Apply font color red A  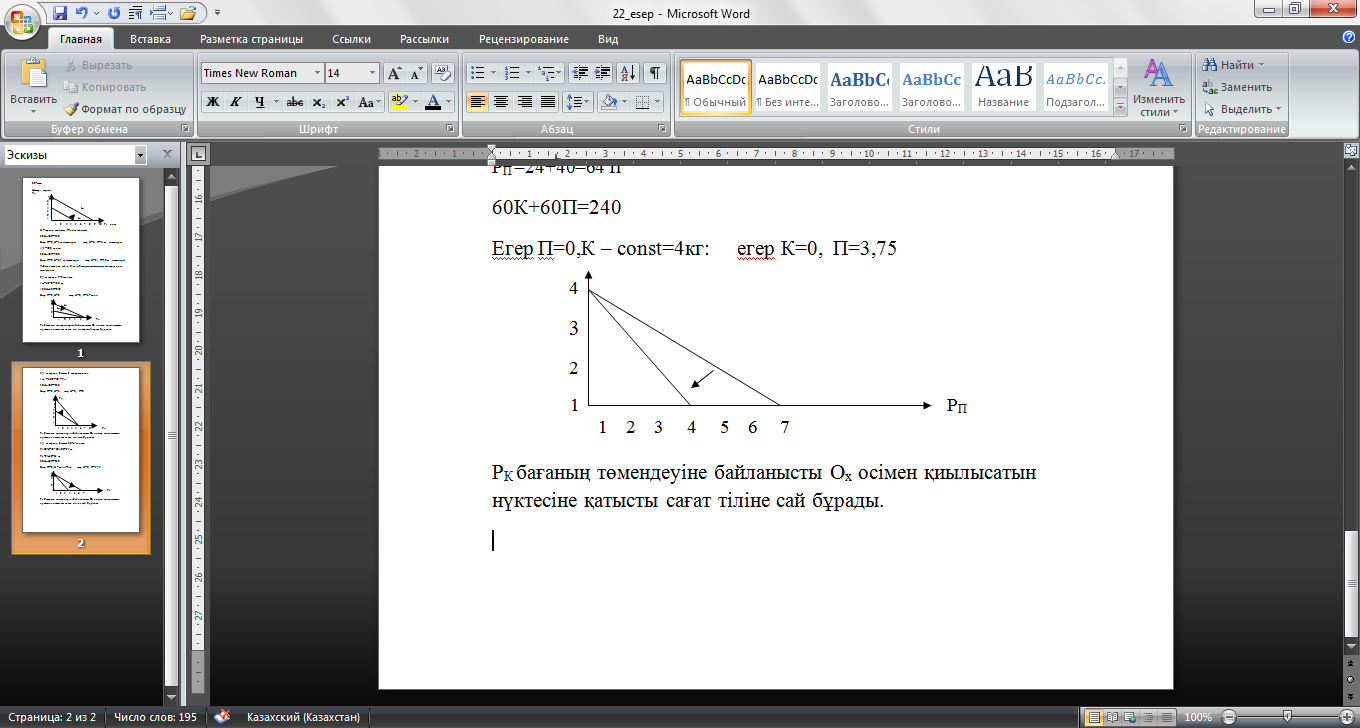click(432, 102)
